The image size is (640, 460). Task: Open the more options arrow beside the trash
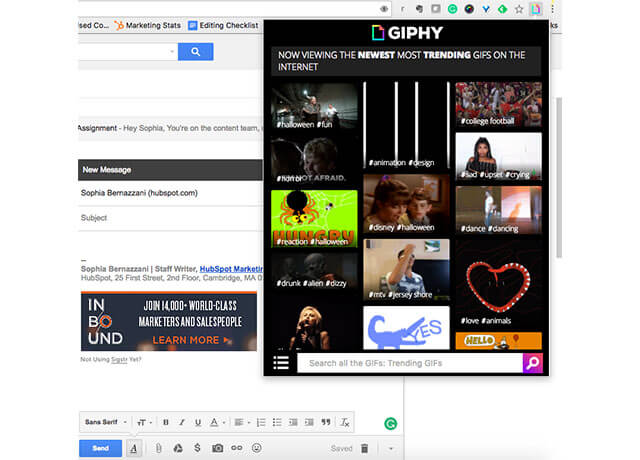tap(390, 448)
